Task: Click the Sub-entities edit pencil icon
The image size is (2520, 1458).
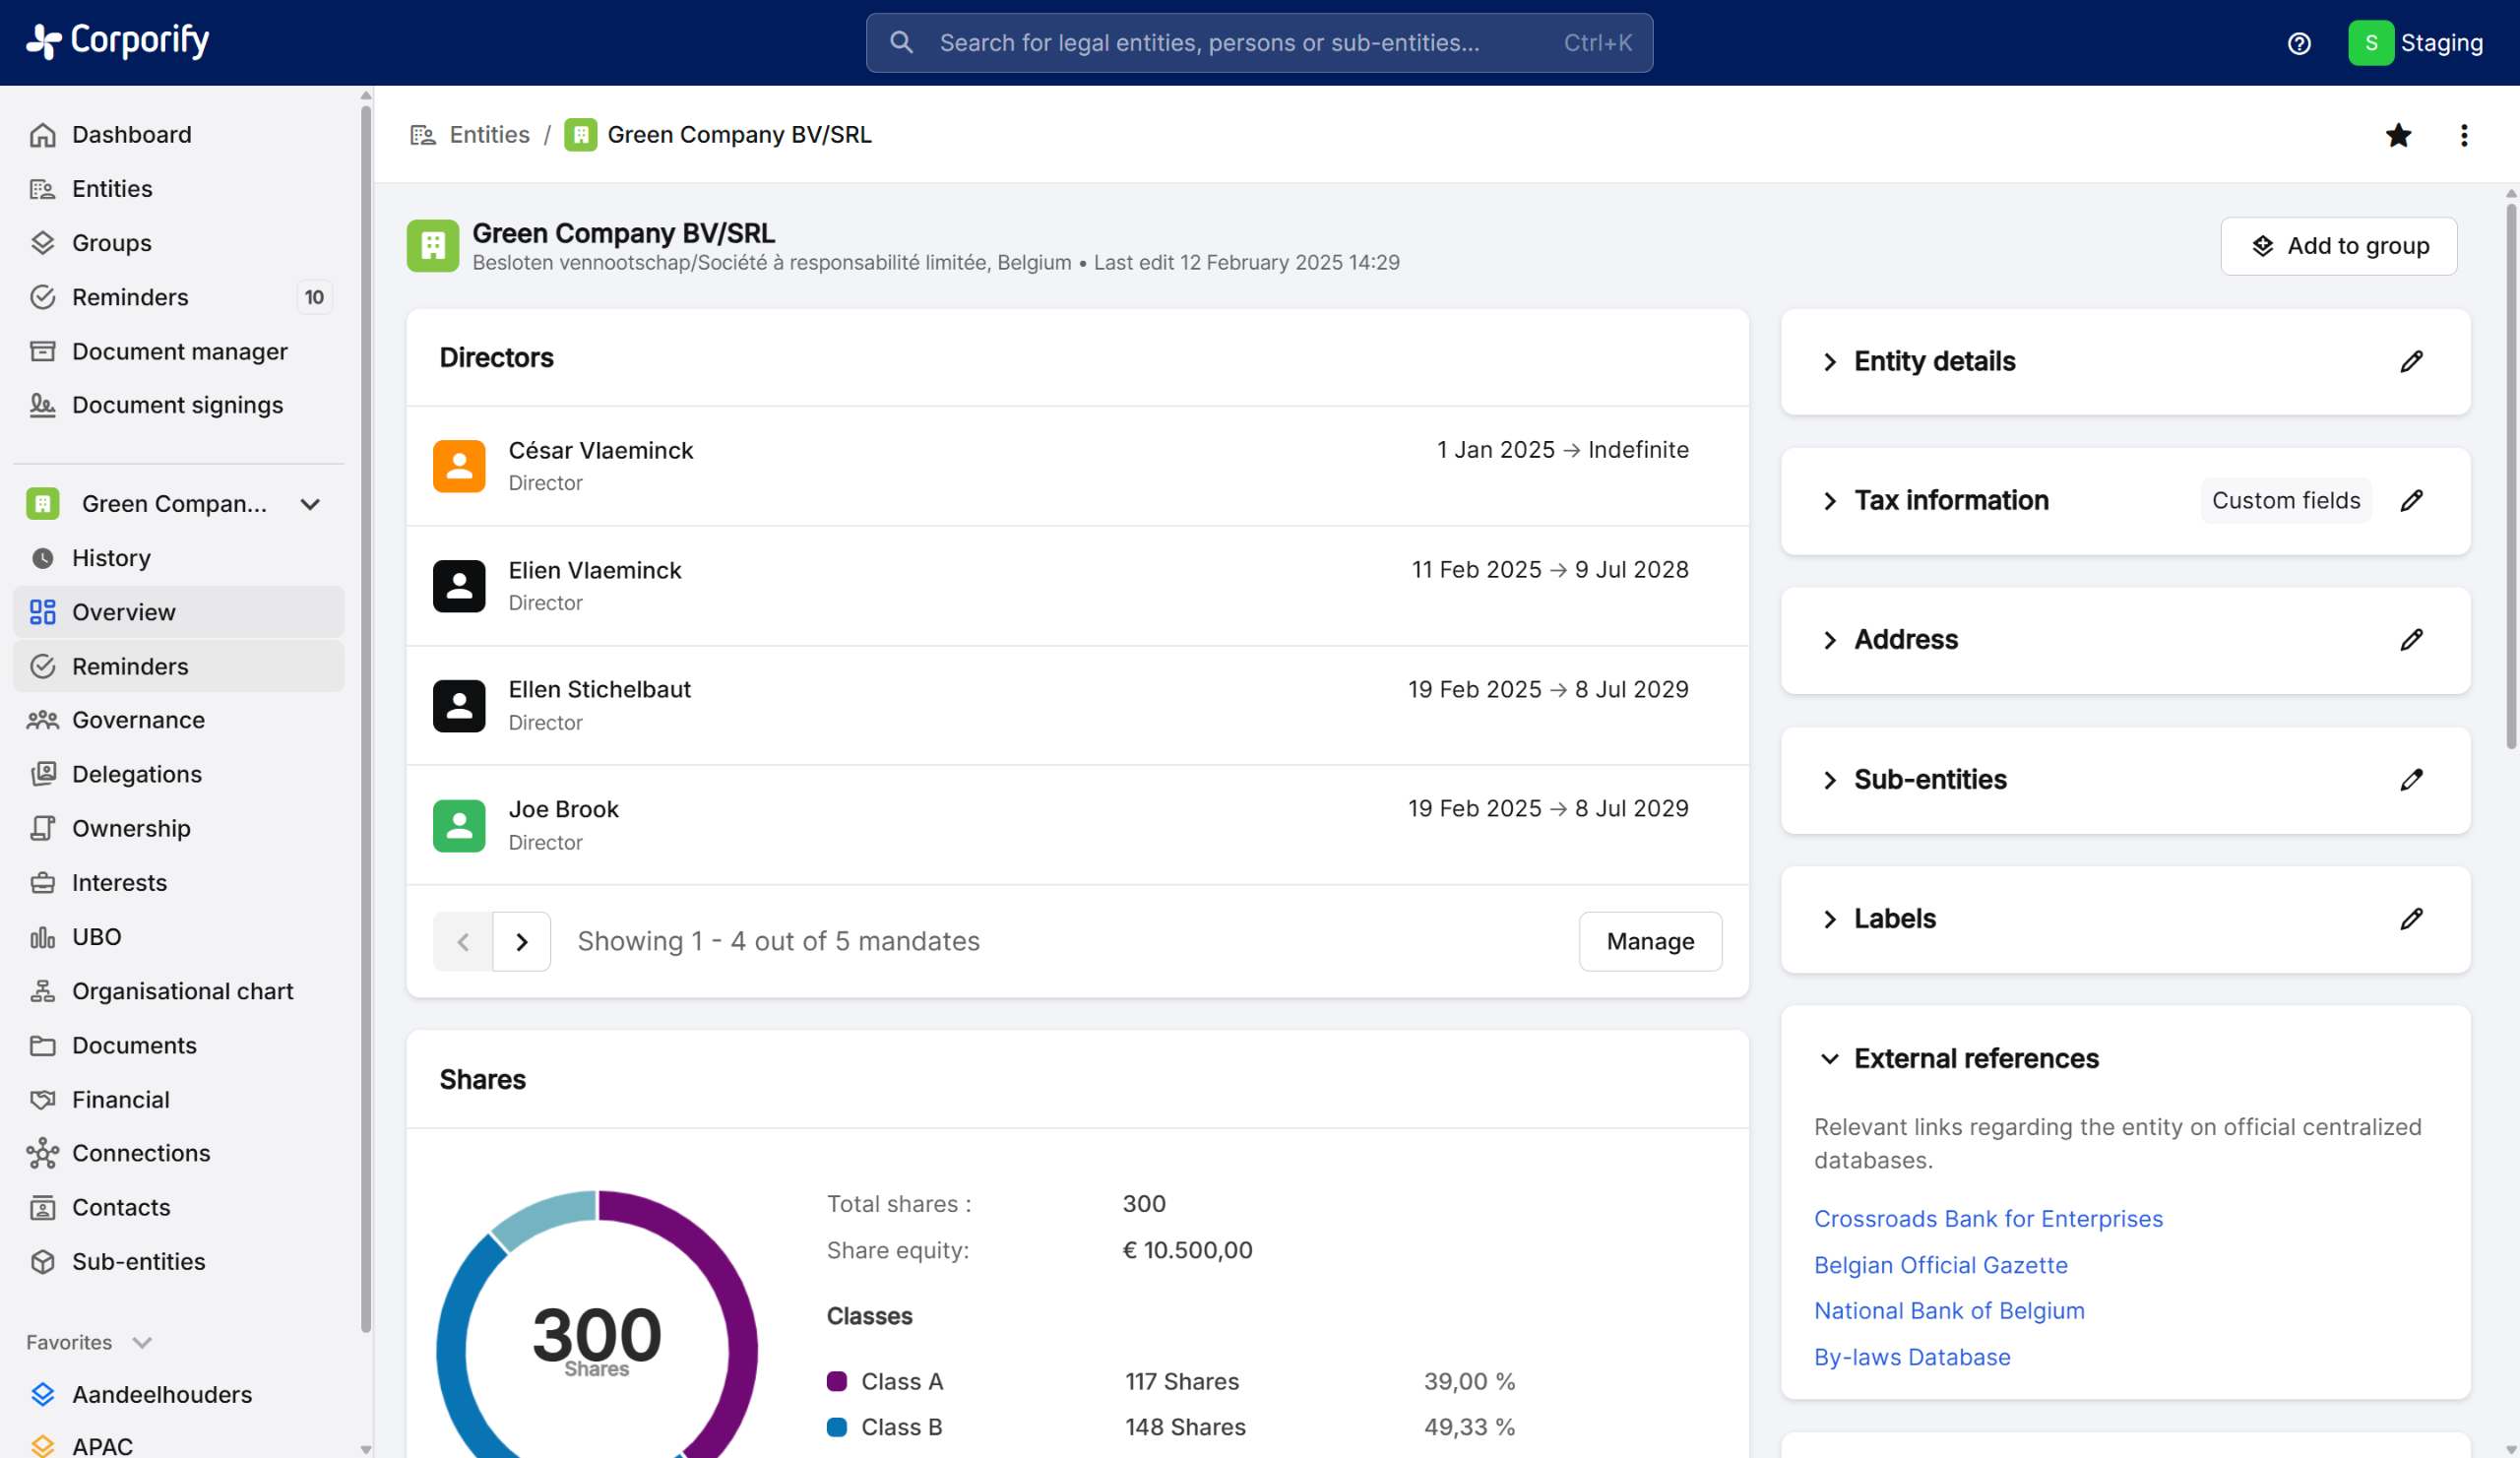Action: (x=2411, y=780)
